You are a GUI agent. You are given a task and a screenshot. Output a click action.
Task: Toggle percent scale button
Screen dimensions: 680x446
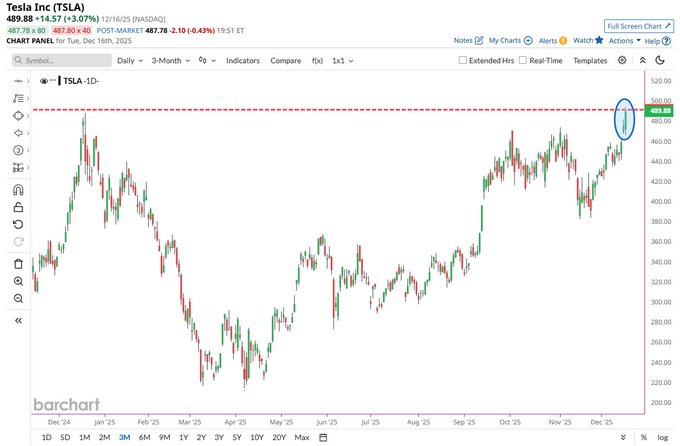(x=644, y=437)
